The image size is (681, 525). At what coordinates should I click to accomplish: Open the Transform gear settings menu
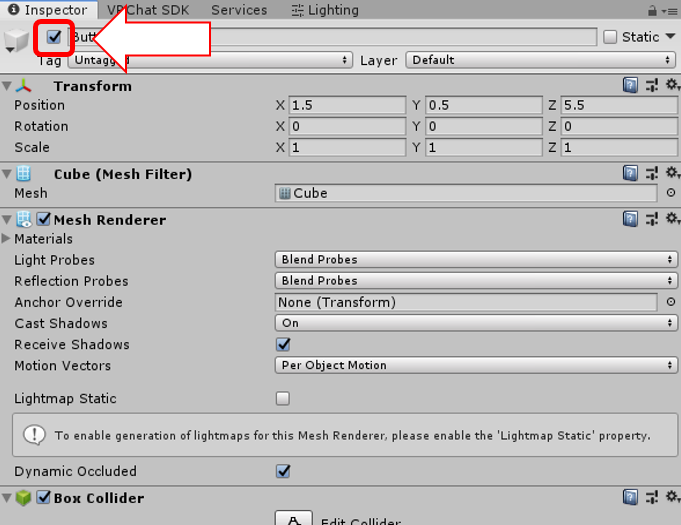672,85
